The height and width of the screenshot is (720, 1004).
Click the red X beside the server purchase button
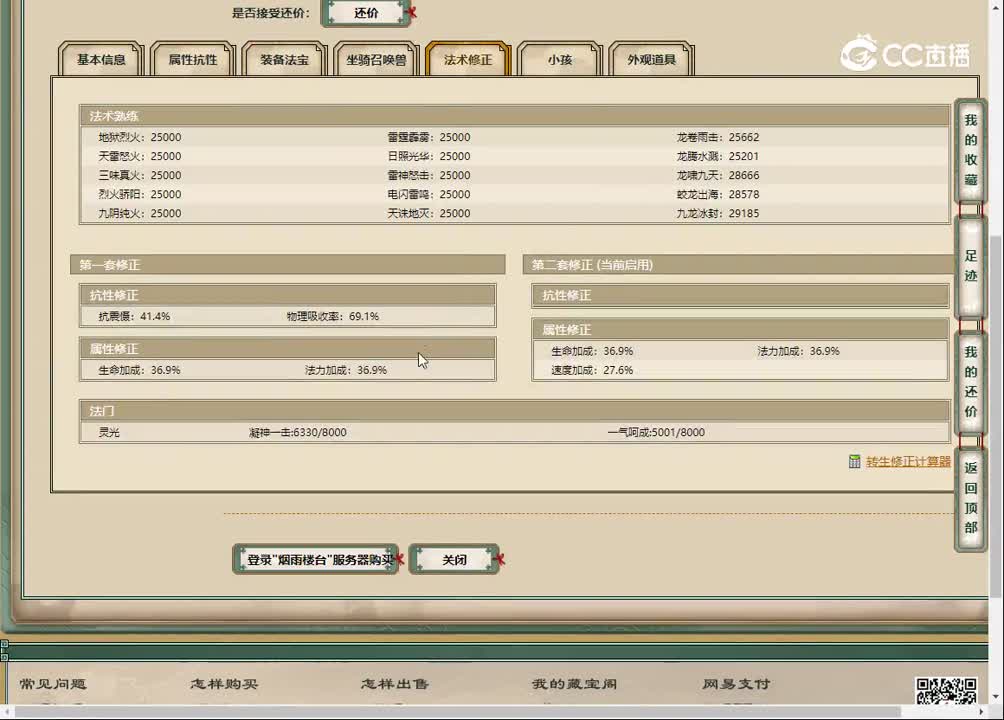[399, 559]
